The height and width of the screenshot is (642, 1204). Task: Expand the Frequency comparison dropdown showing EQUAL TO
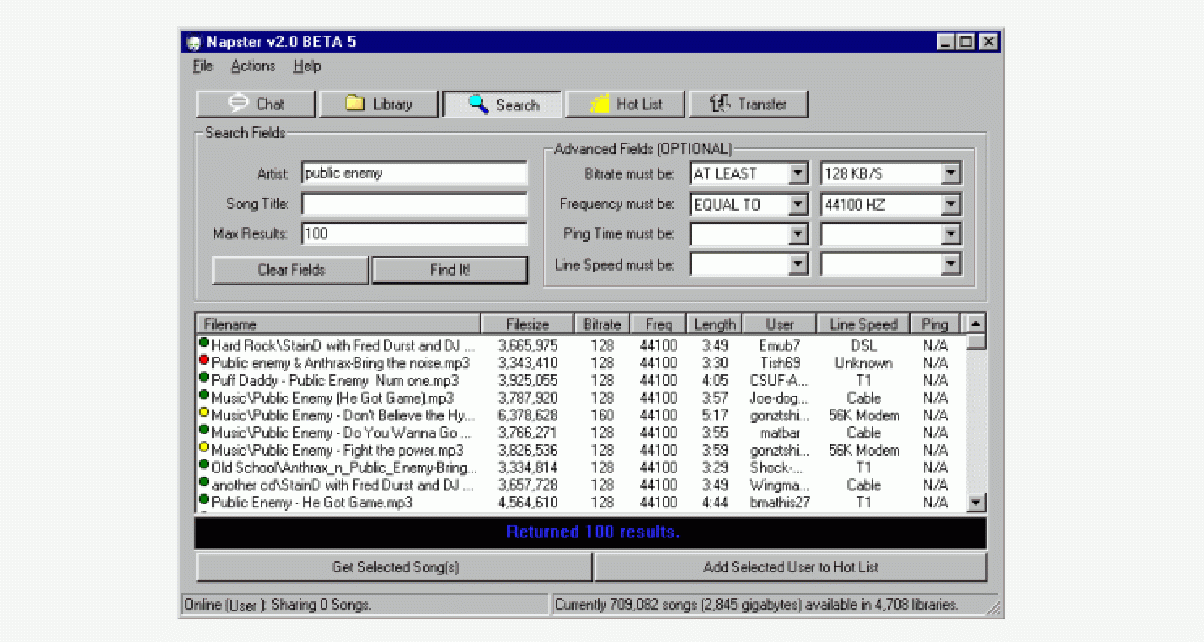[x=797, y=205]
